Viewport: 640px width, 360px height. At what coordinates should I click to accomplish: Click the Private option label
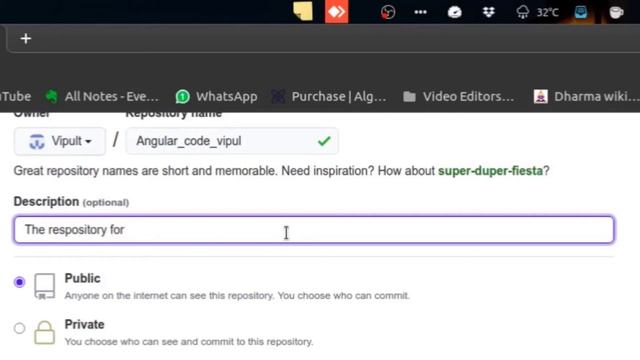click(x=84, y=324)
